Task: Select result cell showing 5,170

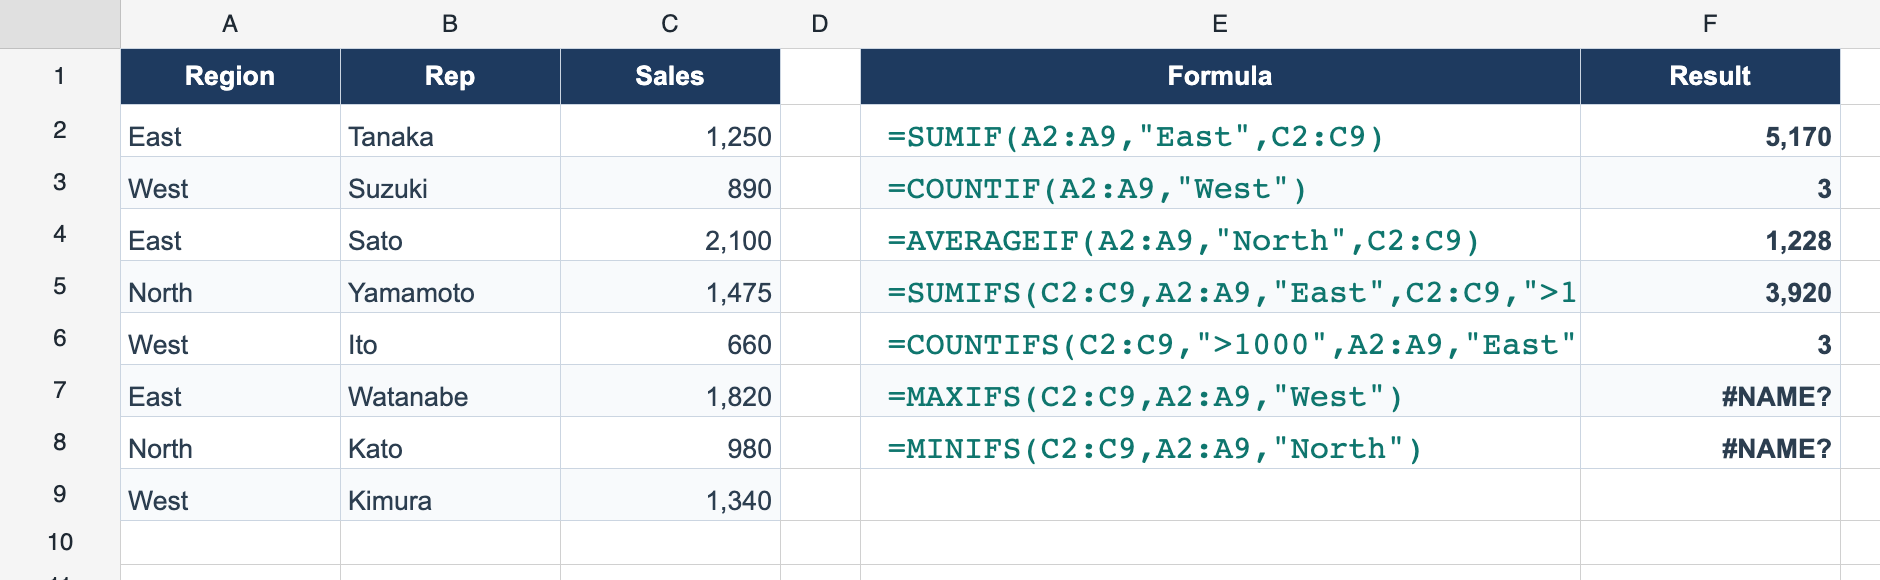Action: coord(1710,131)
